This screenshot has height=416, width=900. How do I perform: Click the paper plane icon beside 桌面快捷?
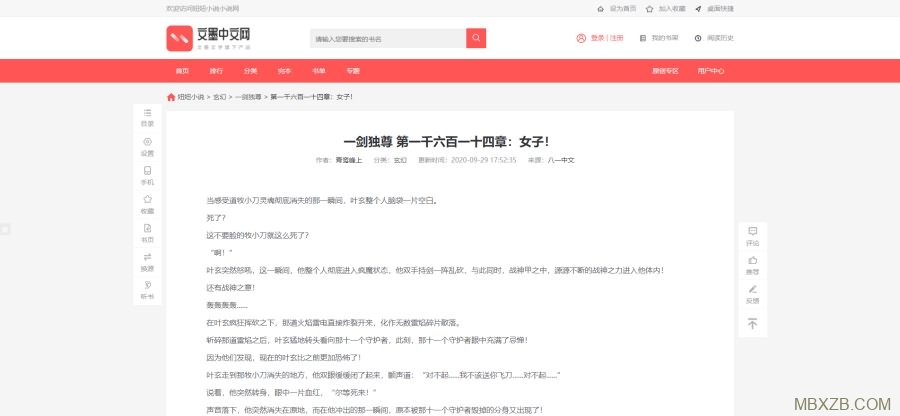click(698, 9)
